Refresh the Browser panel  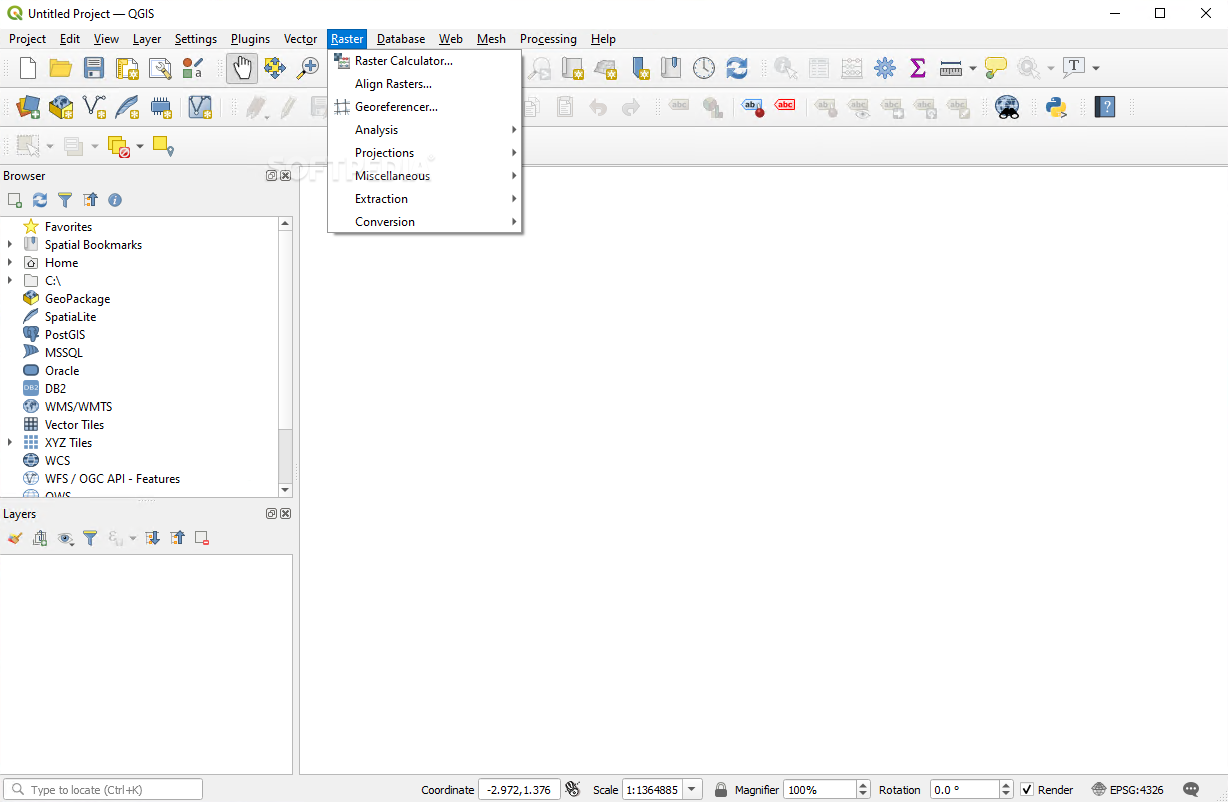[x=40, y=200]
